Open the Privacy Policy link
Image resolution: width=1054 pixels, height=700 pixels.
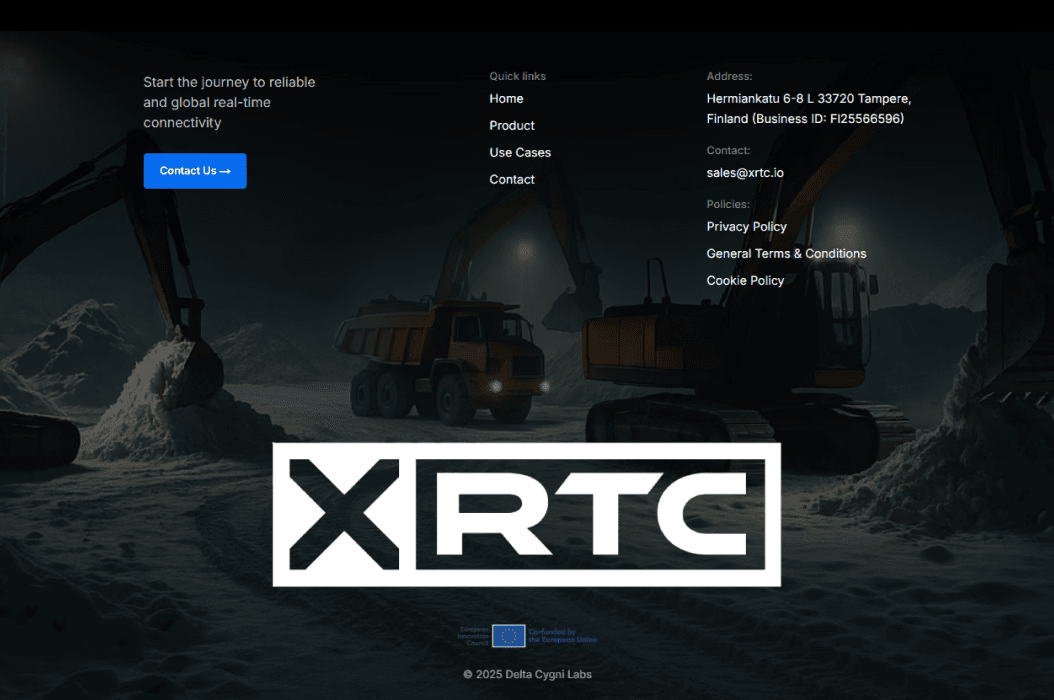746,227
